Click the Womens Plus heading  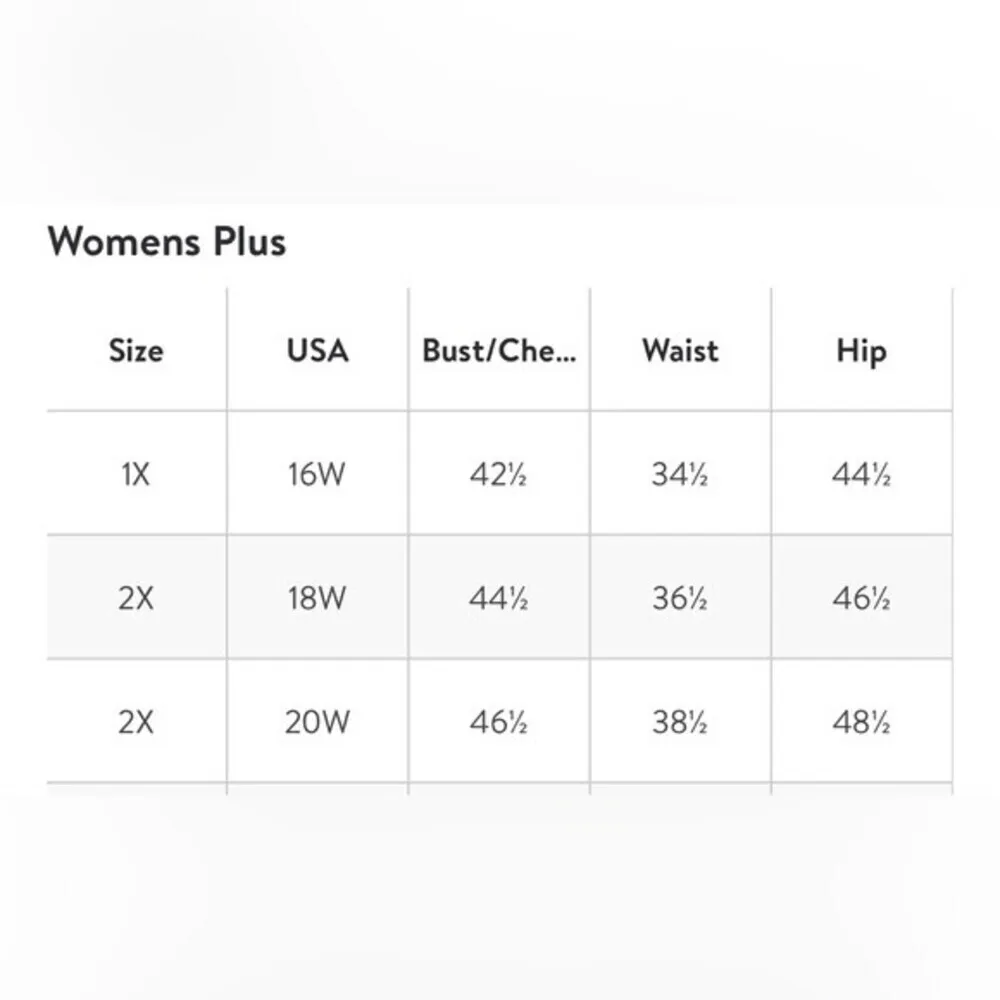click(167, 242)
